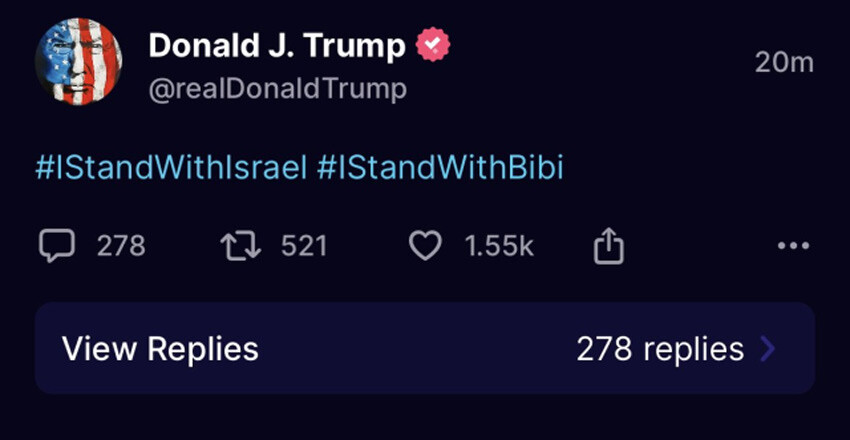
Task: Click empty space between share and more icons
Action: click(700, 246)
